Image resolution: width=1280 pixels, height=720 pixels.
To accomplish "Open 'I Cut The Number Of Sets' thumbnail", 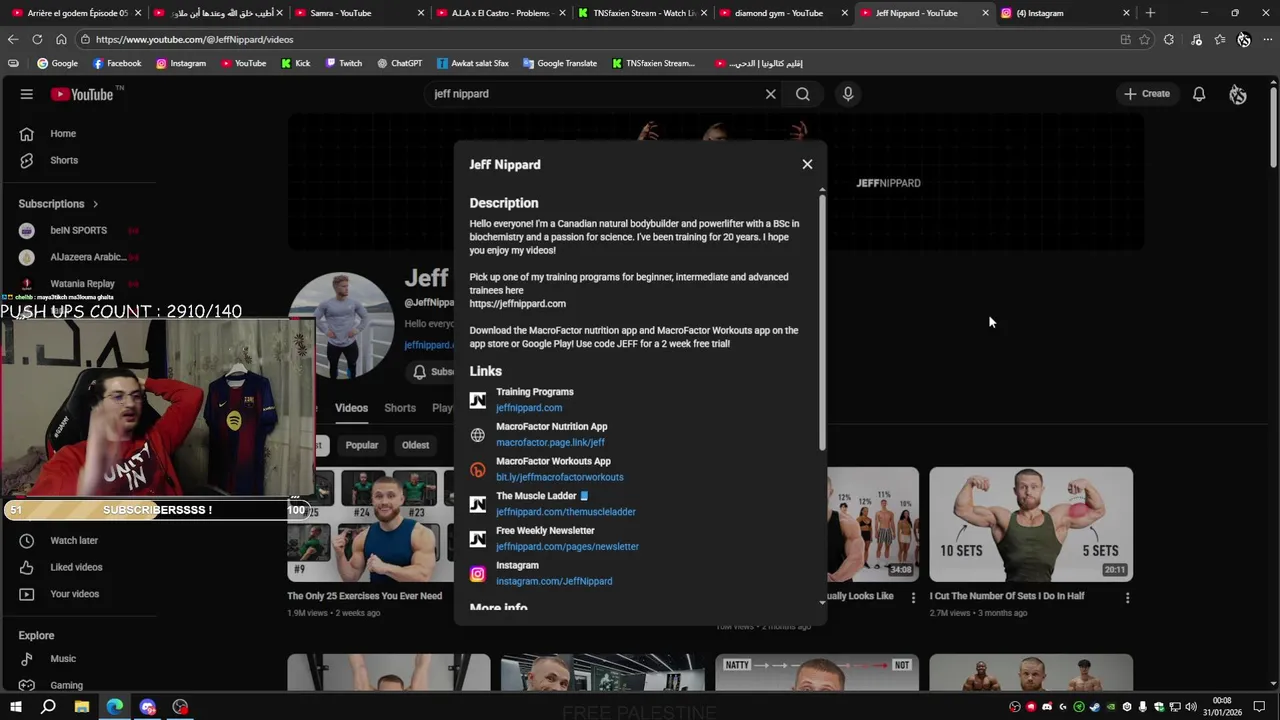I will click(x=1031, y=524).
